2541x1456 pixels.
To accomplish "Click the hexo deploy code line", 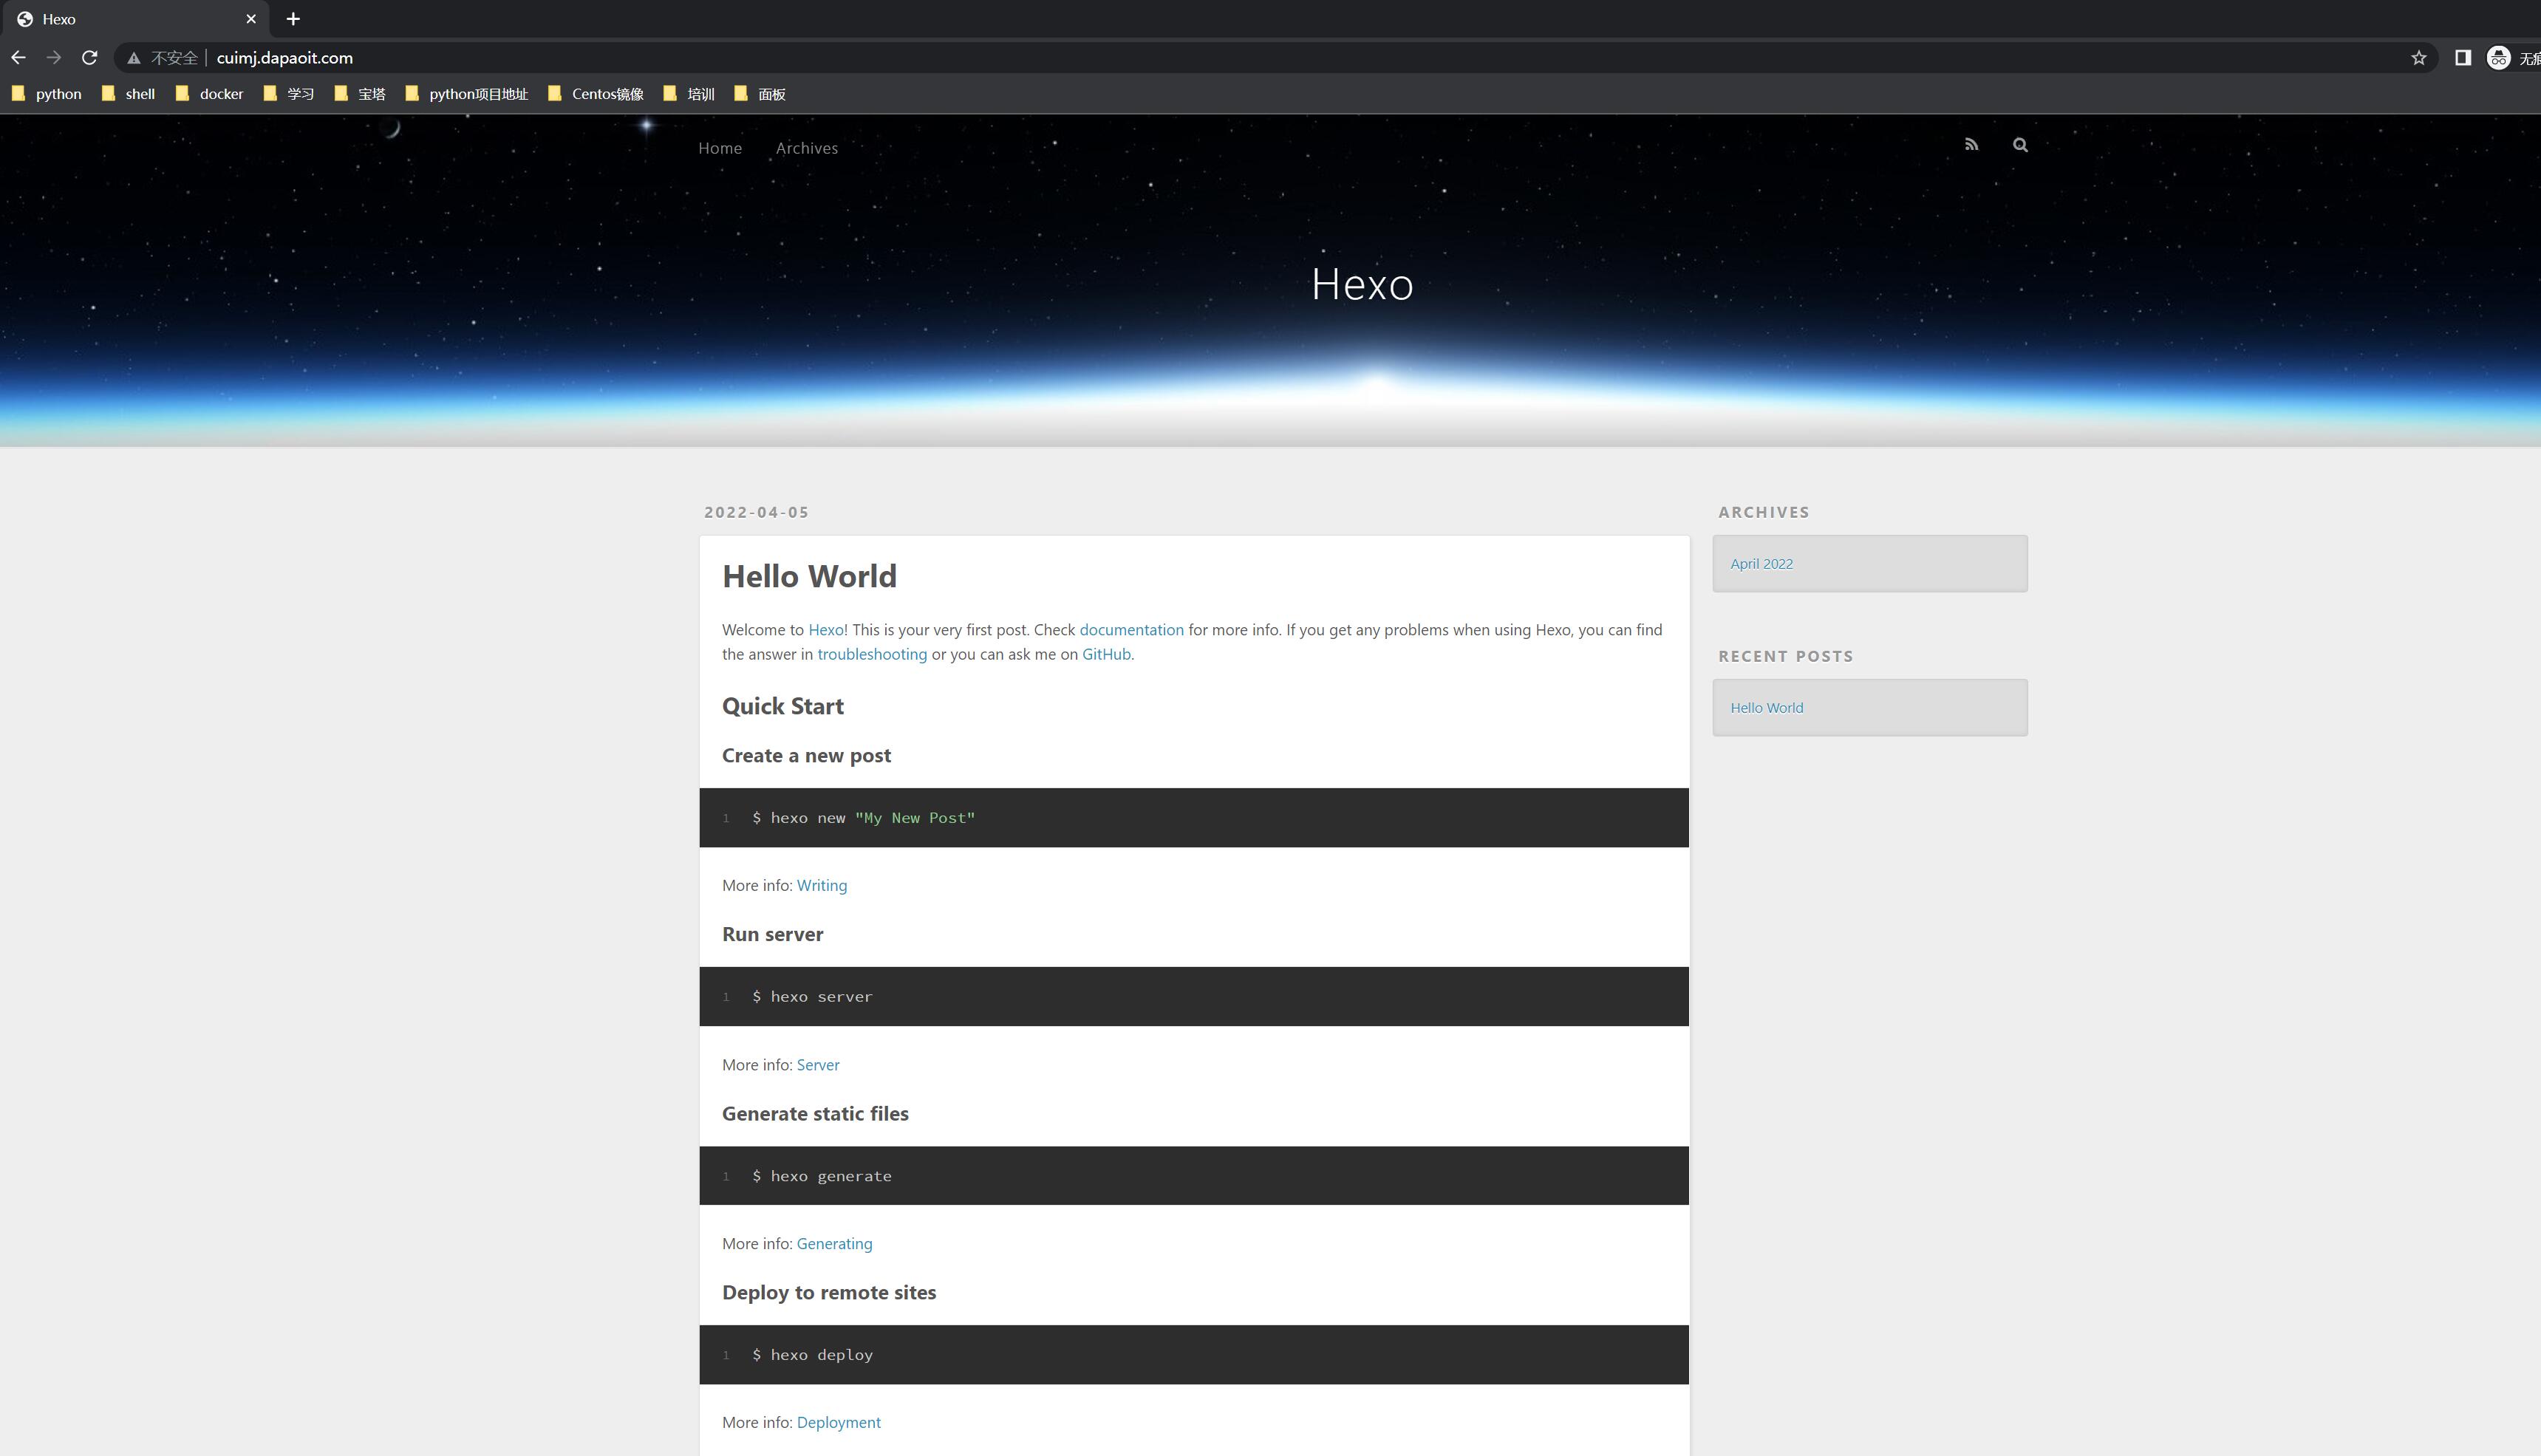I will tap(813, 1355).
